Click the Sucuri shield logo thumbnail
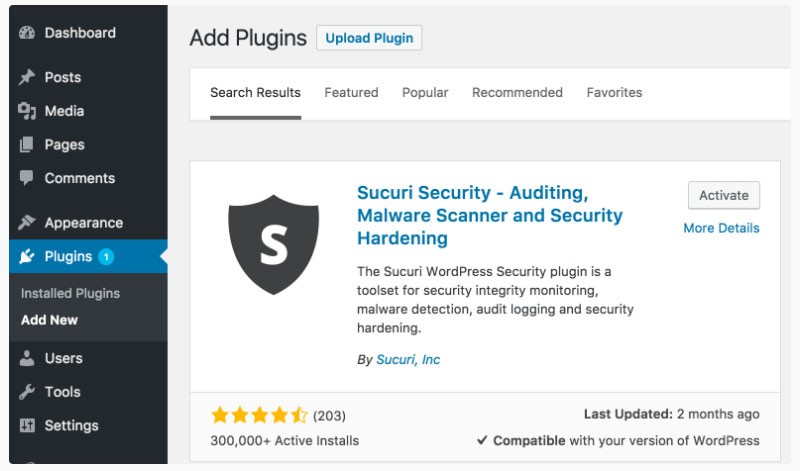 click(x=273, y=244)
